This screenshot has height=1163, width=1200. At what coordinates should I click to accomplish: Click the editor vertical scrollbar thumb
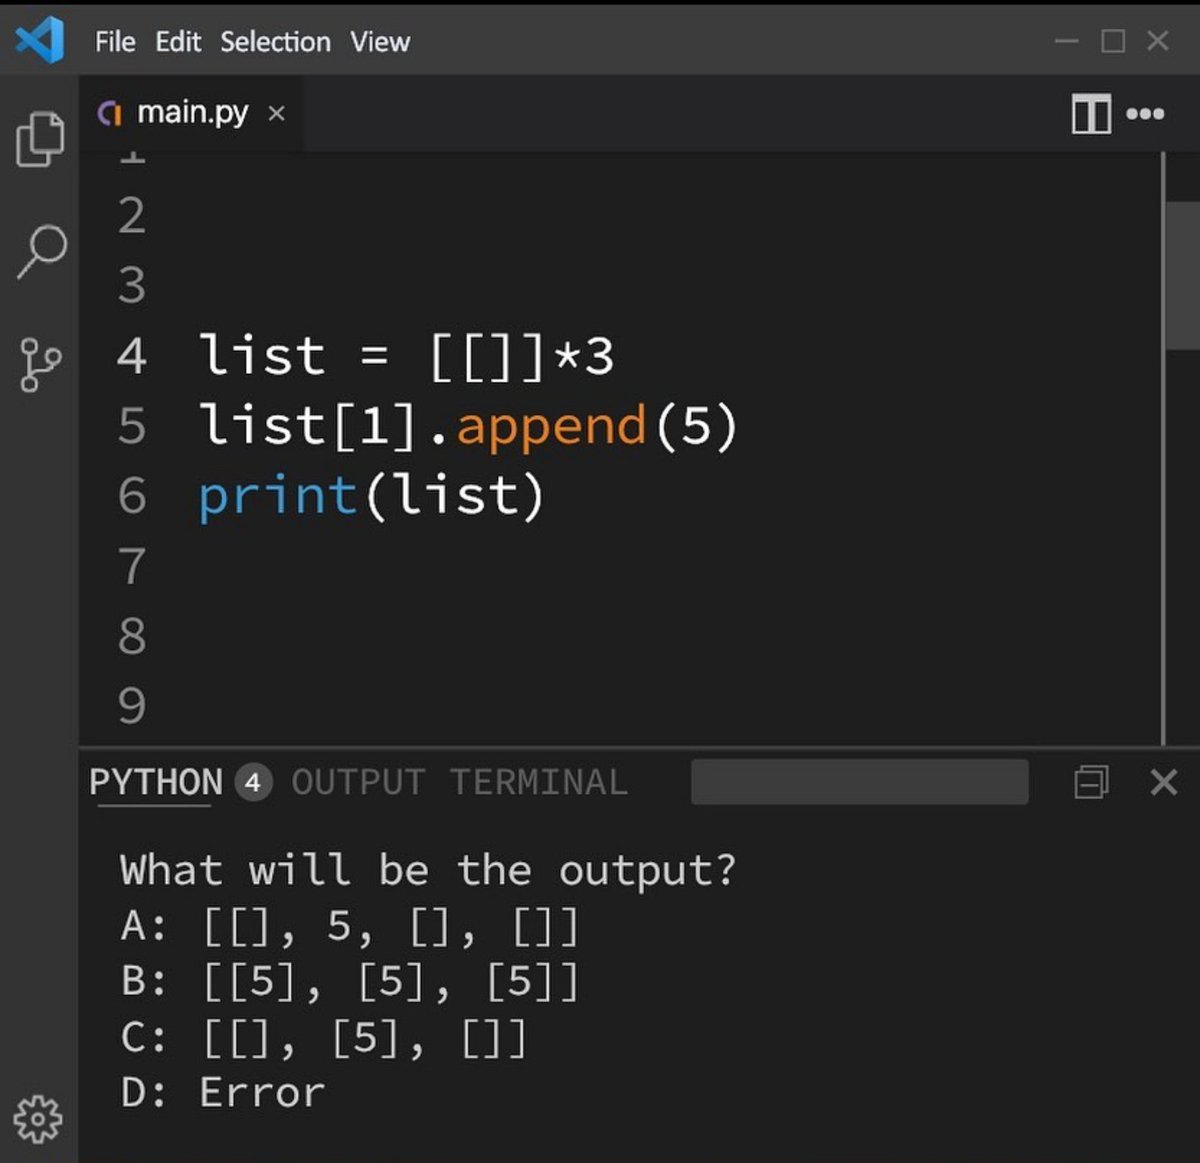click(1183, 276)
